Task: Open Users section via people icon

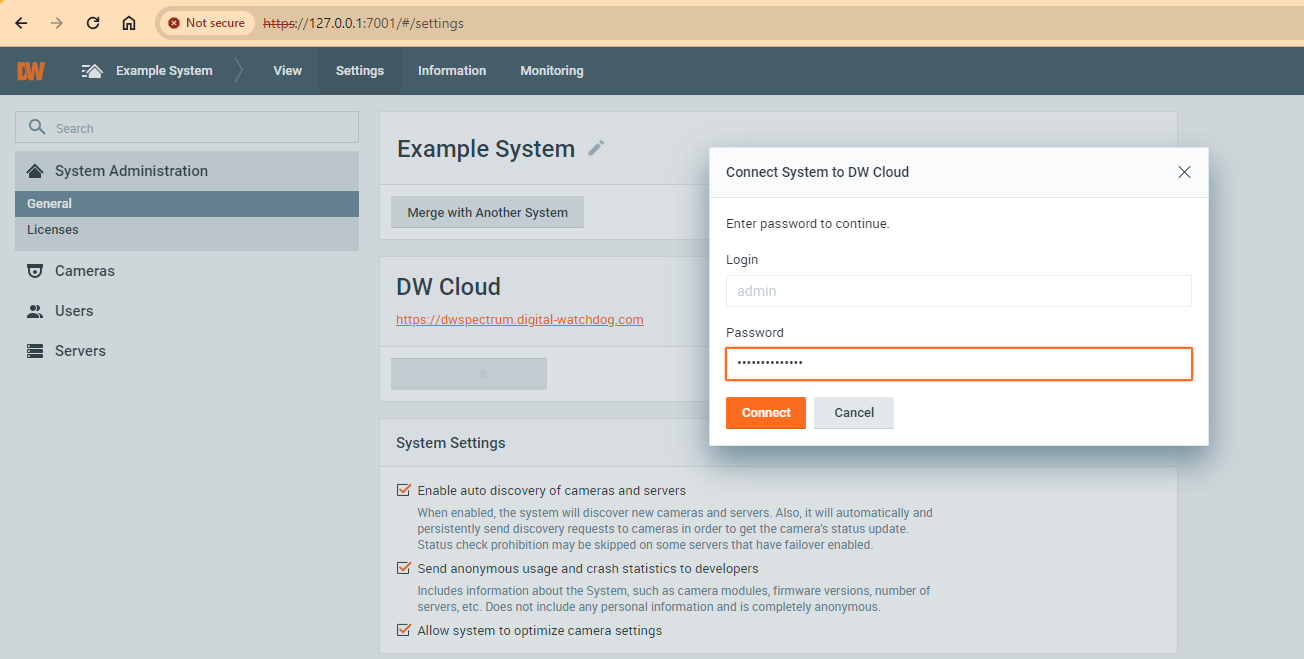Action: pos(35,311)
